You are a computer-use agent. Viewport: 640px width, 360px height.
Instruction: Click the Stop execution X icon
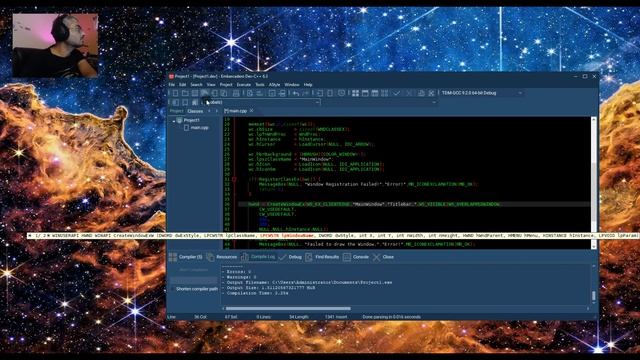(x=409, y=93)
